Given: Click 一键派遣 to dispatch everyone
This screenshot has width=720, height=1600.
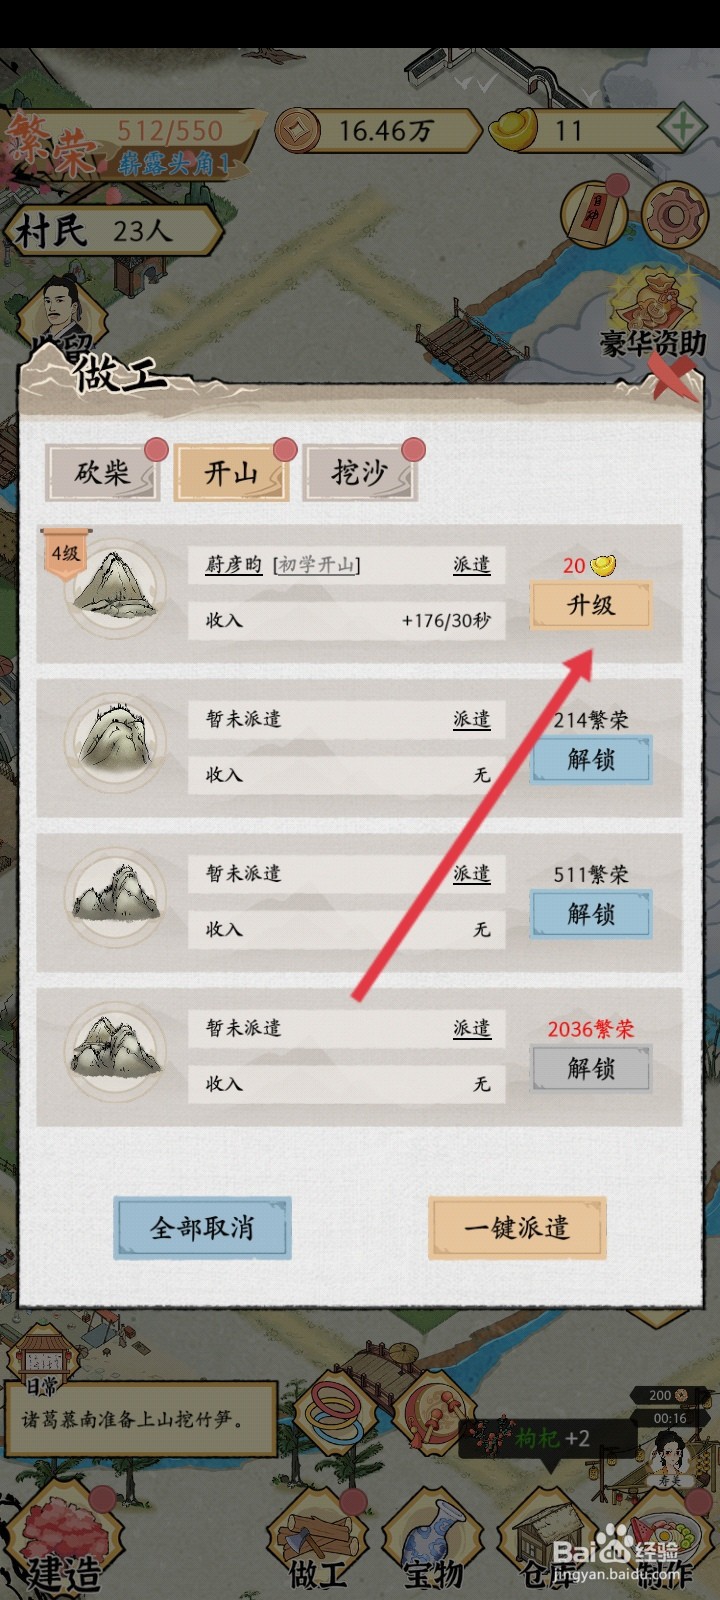Looking at the screenshot, I should point(517,1227).
